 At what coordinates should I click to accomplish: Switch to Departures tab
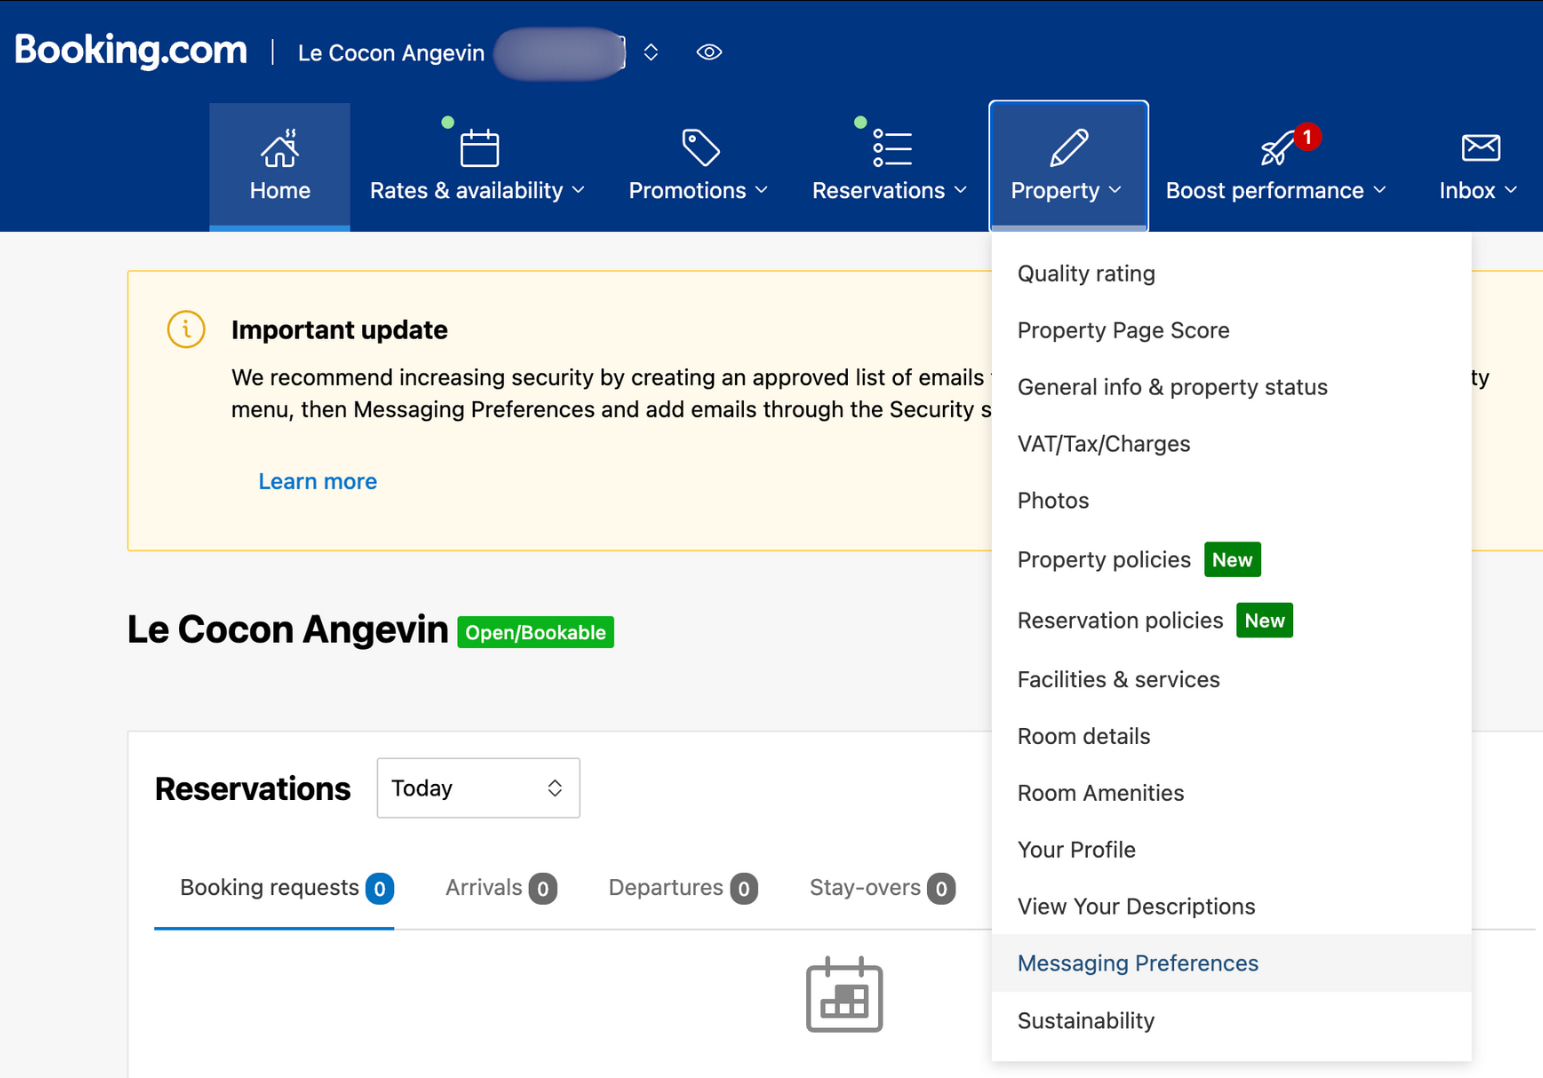click(x=683, y=888)
